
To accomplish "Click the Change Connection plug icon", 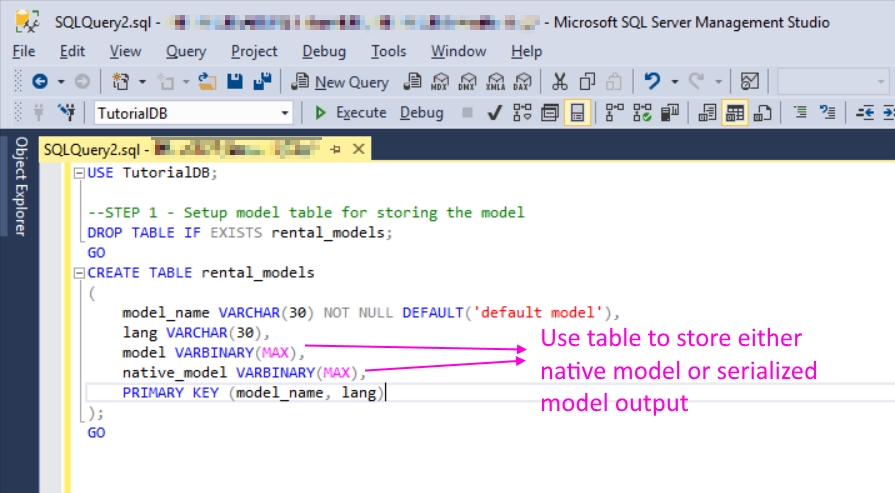I will [67, 112].
